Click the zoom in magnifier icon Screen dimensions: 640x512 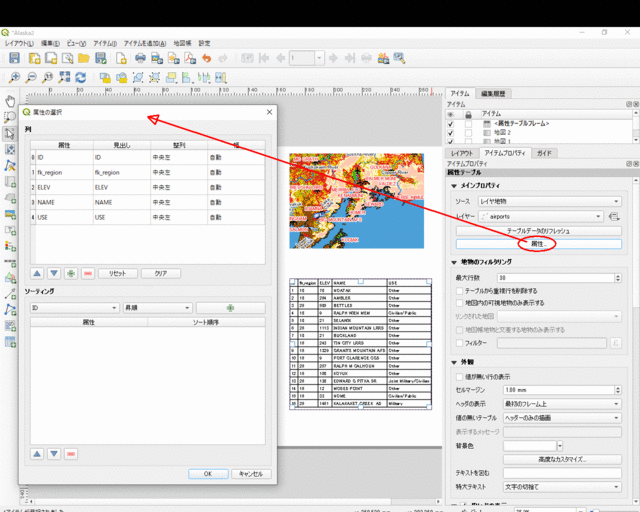tap(15, 77)
